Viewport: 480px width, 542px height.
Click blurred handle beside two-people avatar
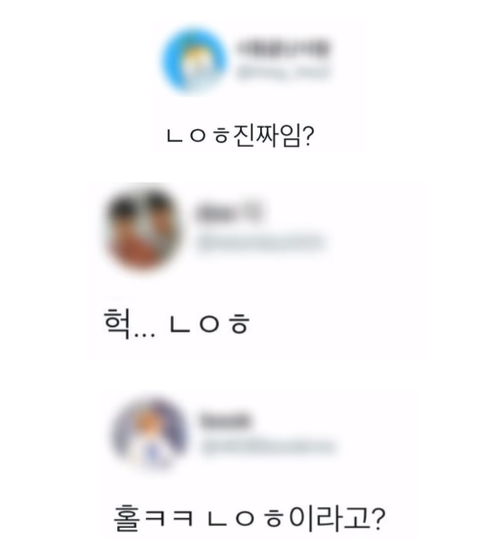coord(261,242)
